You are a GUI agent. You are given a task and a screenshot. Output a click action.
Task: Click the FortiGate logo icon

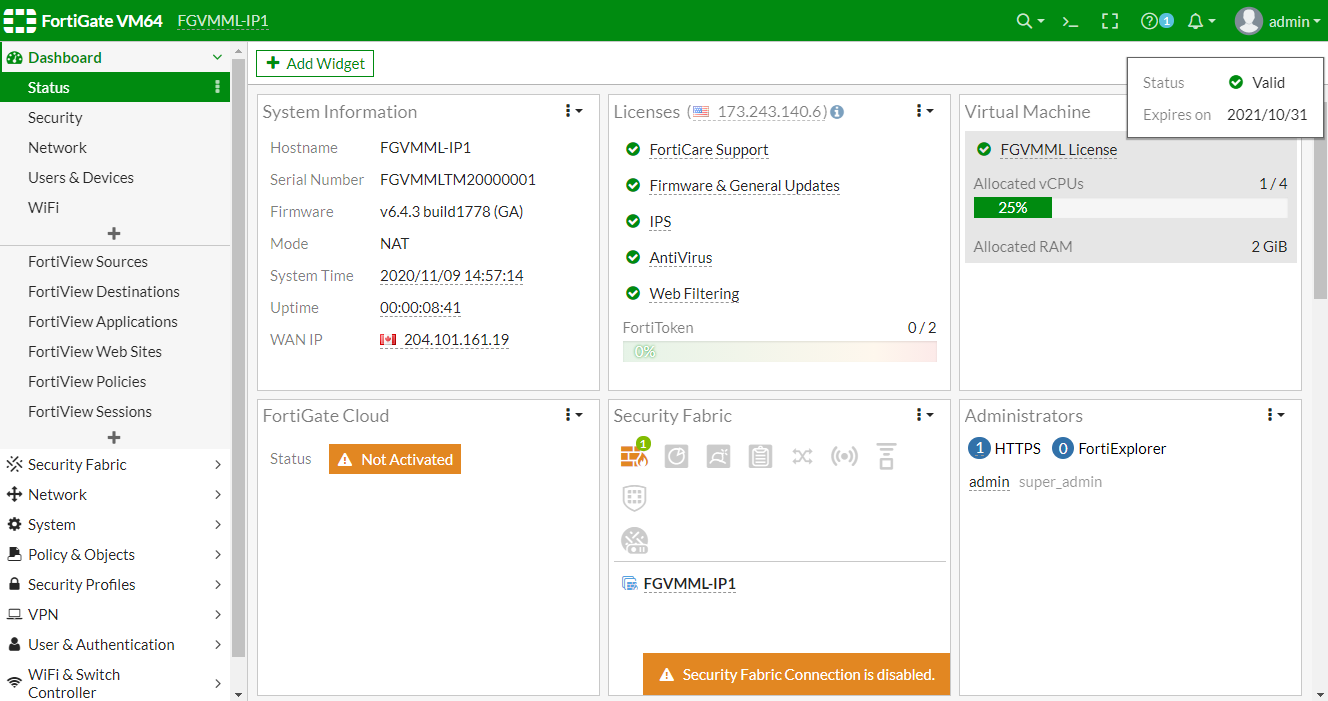click(x=19, y=21)
